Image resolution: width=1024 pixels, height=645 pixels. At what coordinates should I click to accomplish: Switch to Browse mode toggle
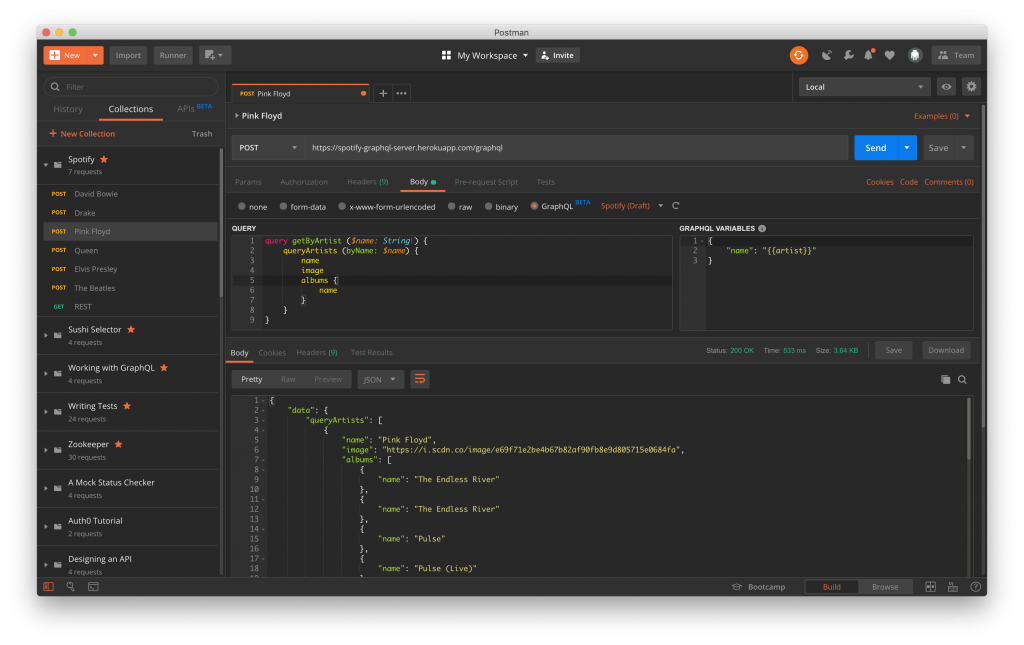(885, 587)
